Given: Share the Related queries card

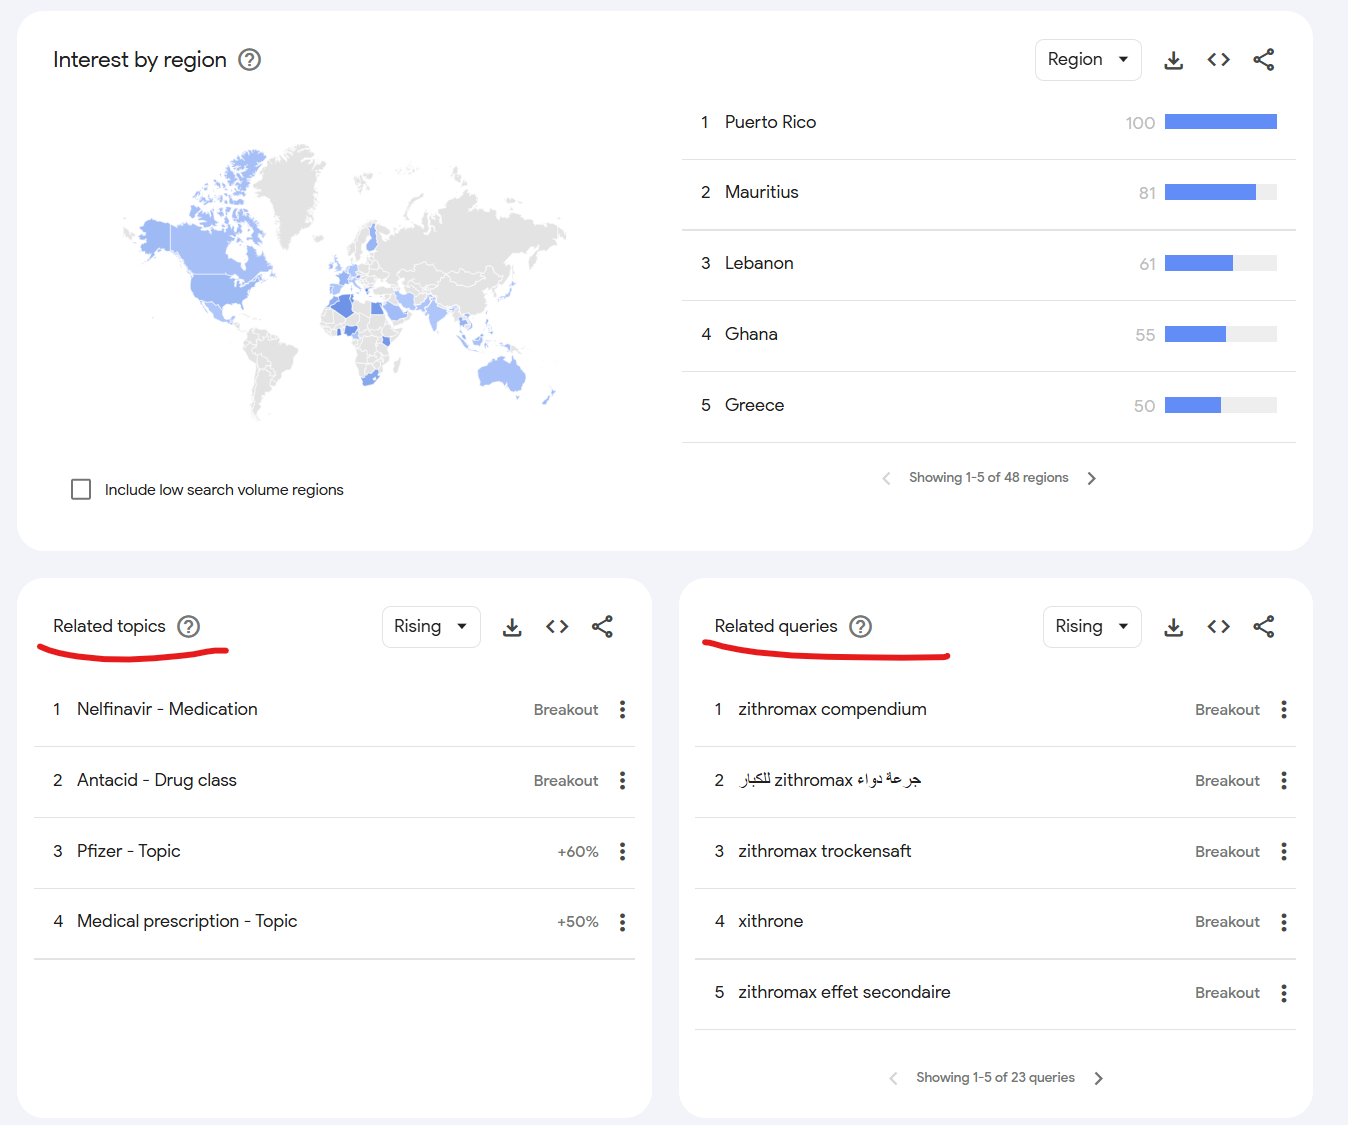Looking at the screenshot, I should (x=1263, y=627).
